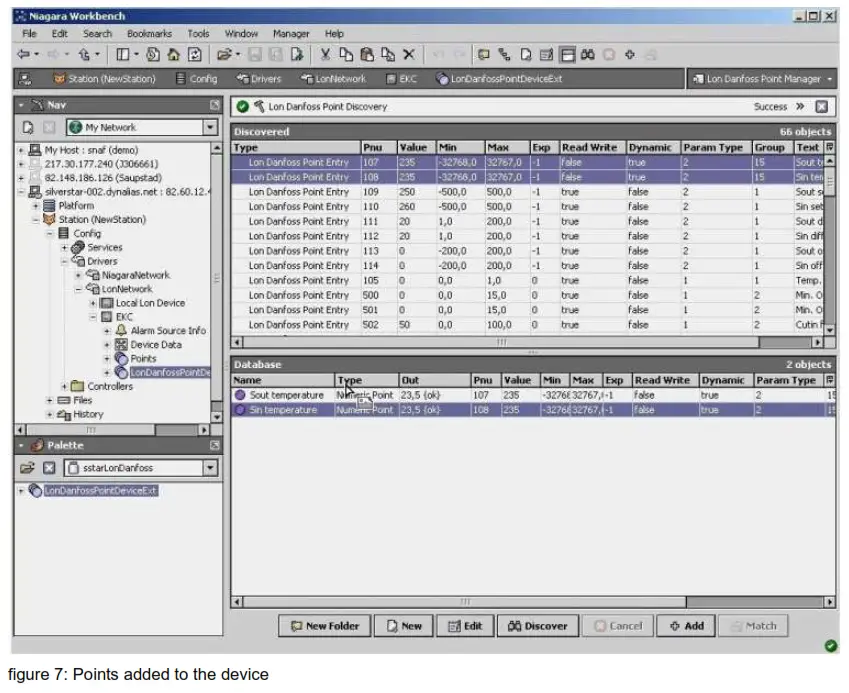849x693 pixels.
Task: Open the Bookmarks menu
Action: click(x=148, y=34)
